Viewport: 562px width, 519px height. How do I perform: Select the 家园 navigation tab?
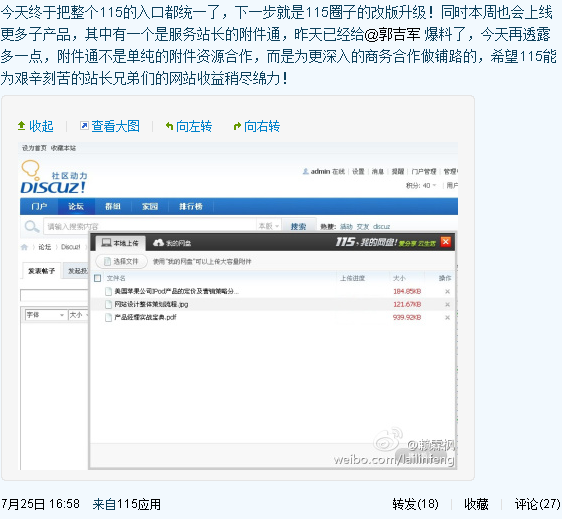[150, 206]
